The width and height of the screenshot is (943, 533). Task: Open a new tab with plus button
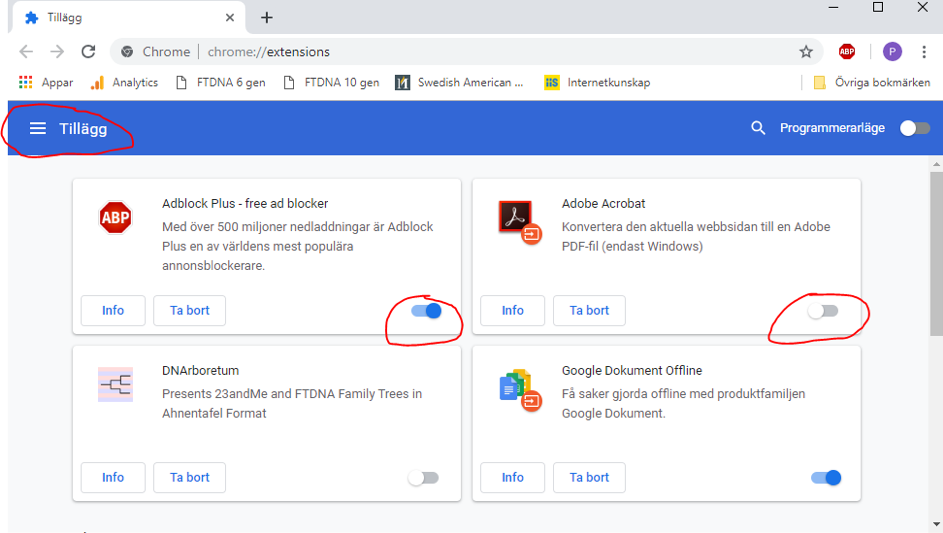267,18
